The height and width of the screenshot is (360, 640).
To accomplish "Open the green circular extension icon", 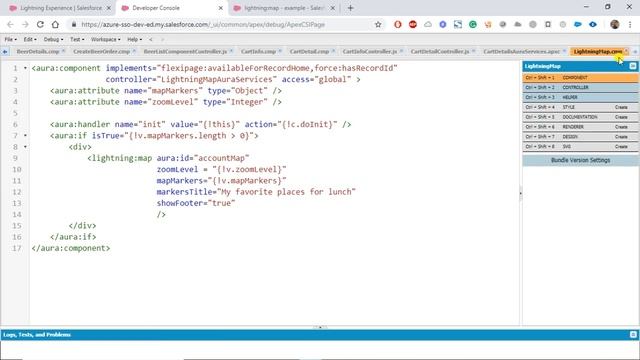I will 473,24.
